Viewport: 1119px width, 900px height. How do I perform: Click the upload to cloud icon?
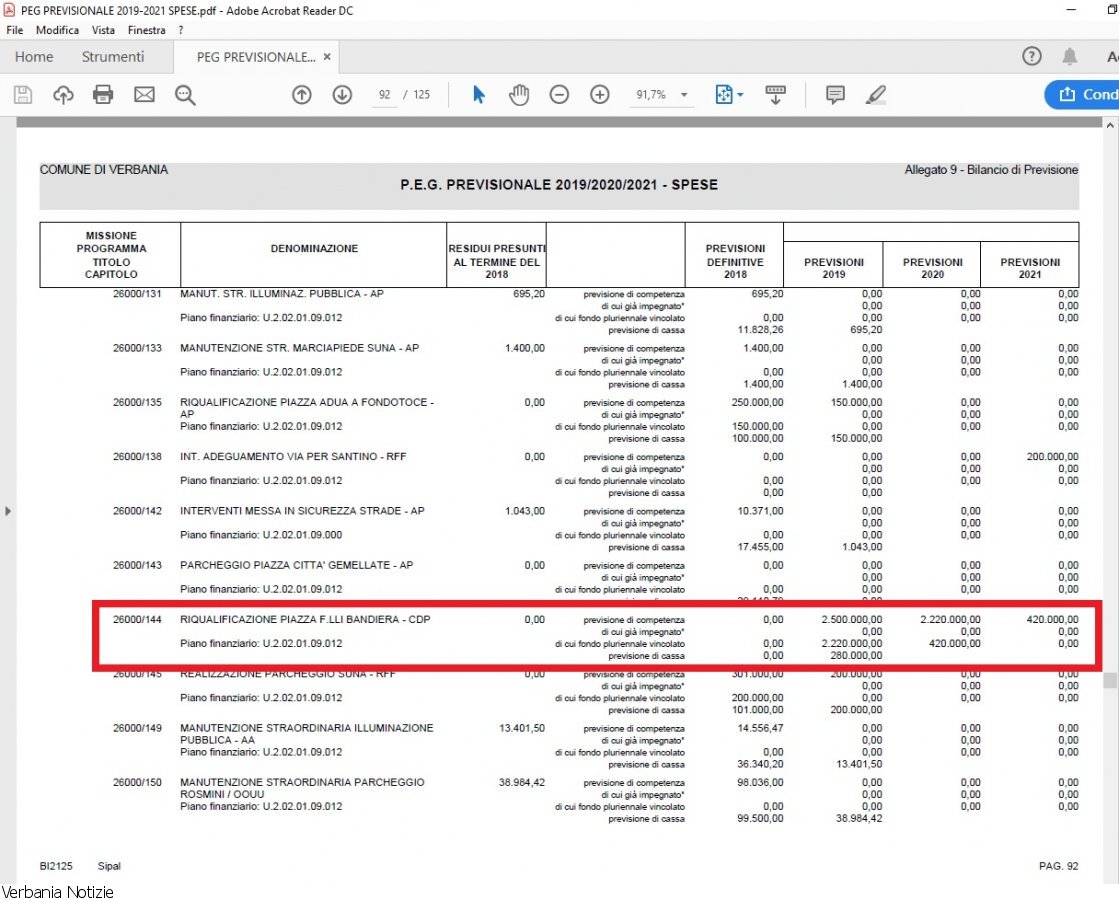[x=63, y=95]
